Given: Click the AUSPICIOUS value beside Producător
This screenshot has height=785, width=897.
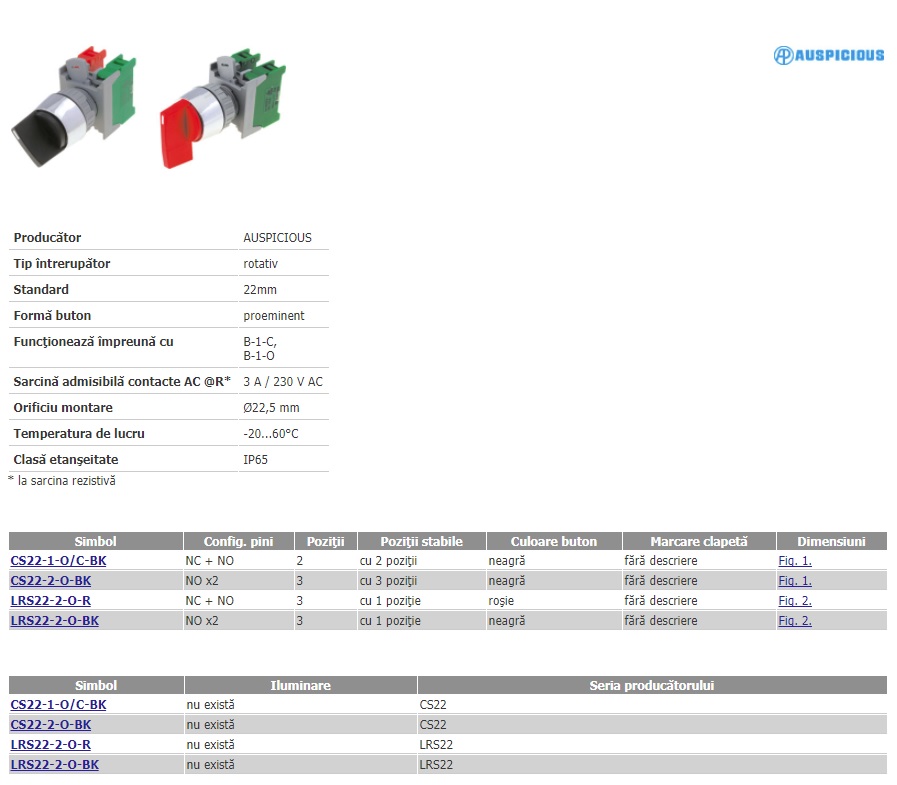Looking at the screenshot, I should point(277,237).
